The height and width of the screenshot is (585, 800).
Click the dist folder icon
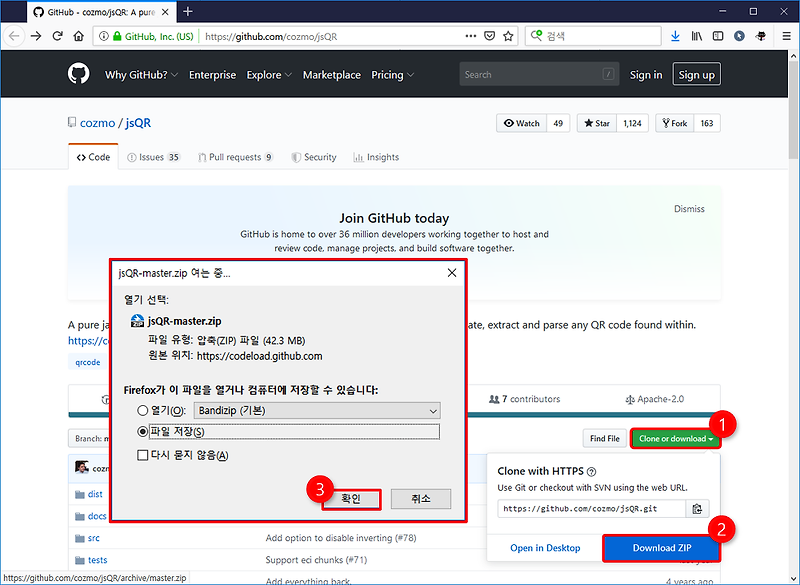click(80, 494)
